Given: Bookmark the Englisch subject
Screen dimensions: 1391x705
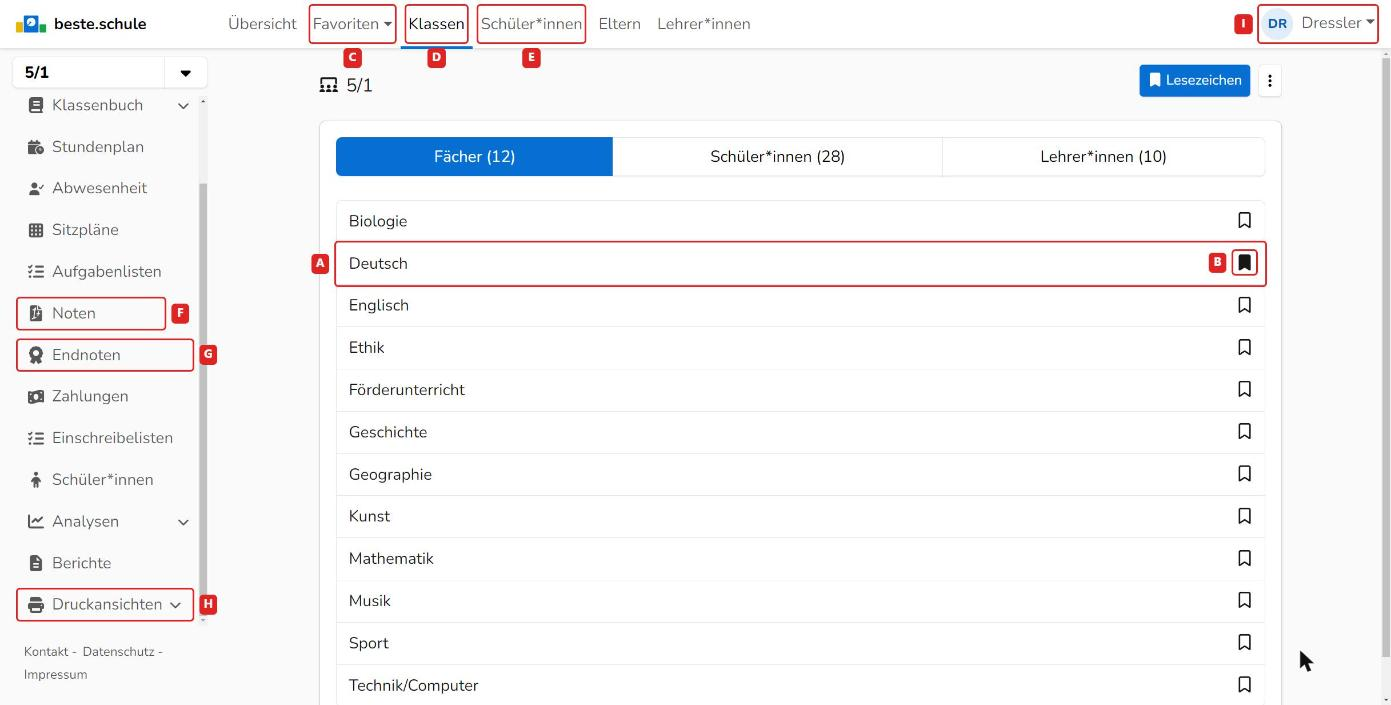Looking at the screenshot, I should click(x=1244, y=305).
